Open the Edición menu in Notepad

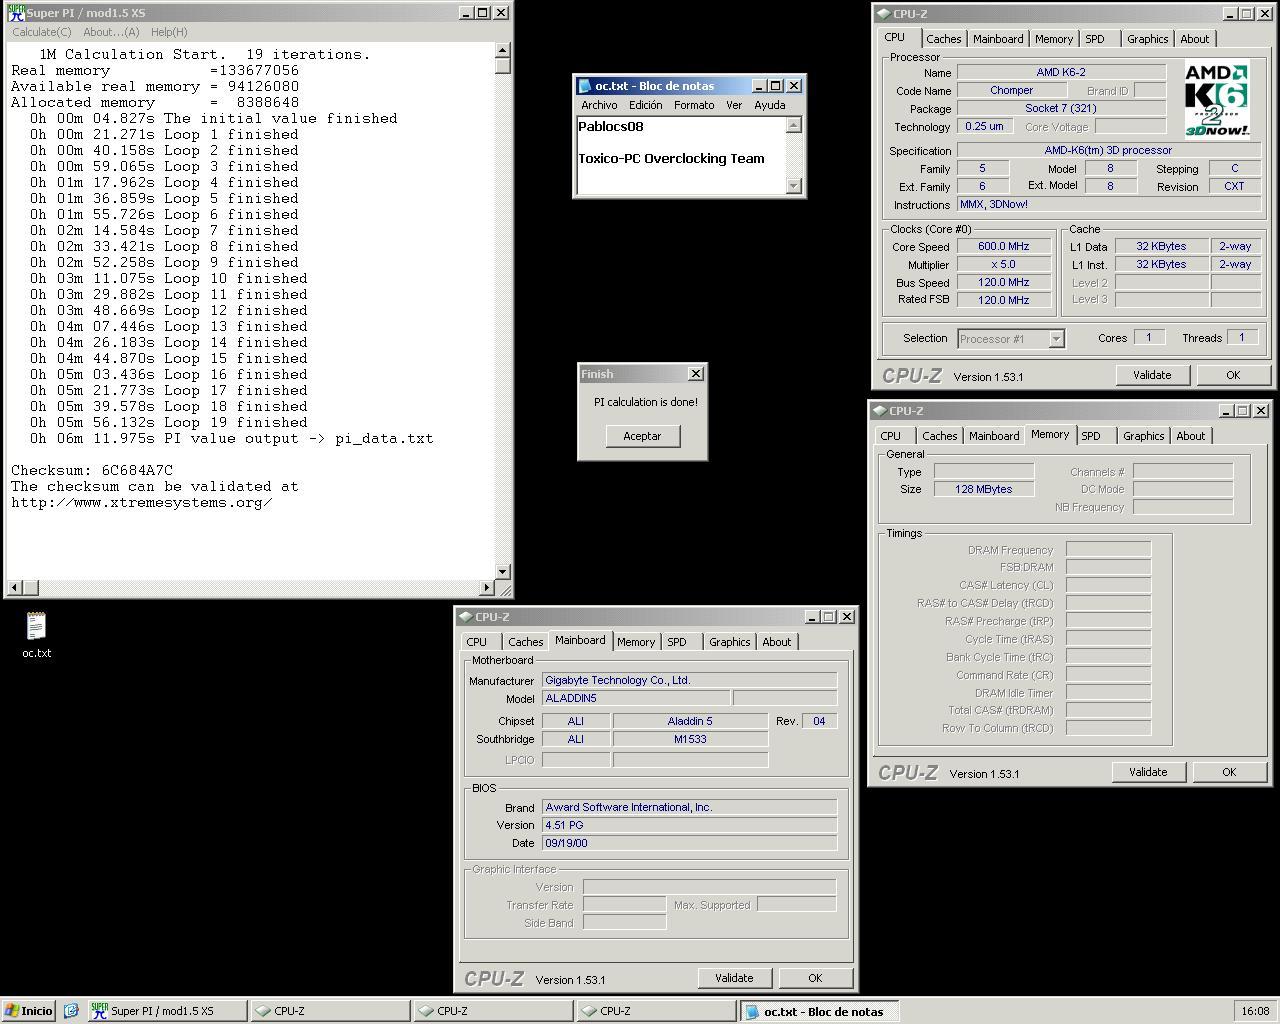click(x=645, y=105)
